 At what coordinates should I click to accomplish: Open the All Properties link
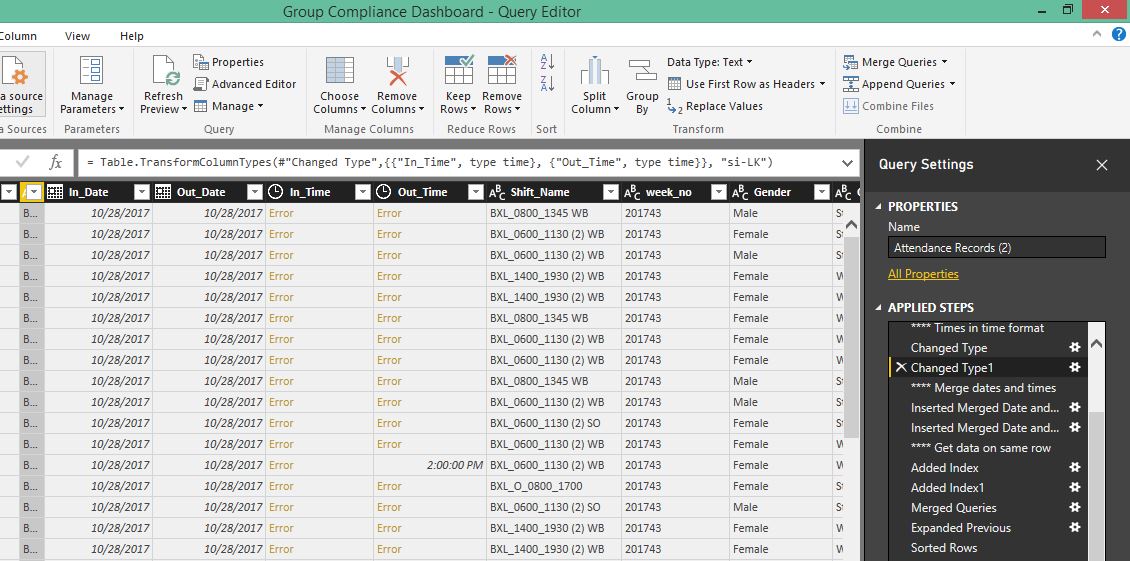[923, 274]
